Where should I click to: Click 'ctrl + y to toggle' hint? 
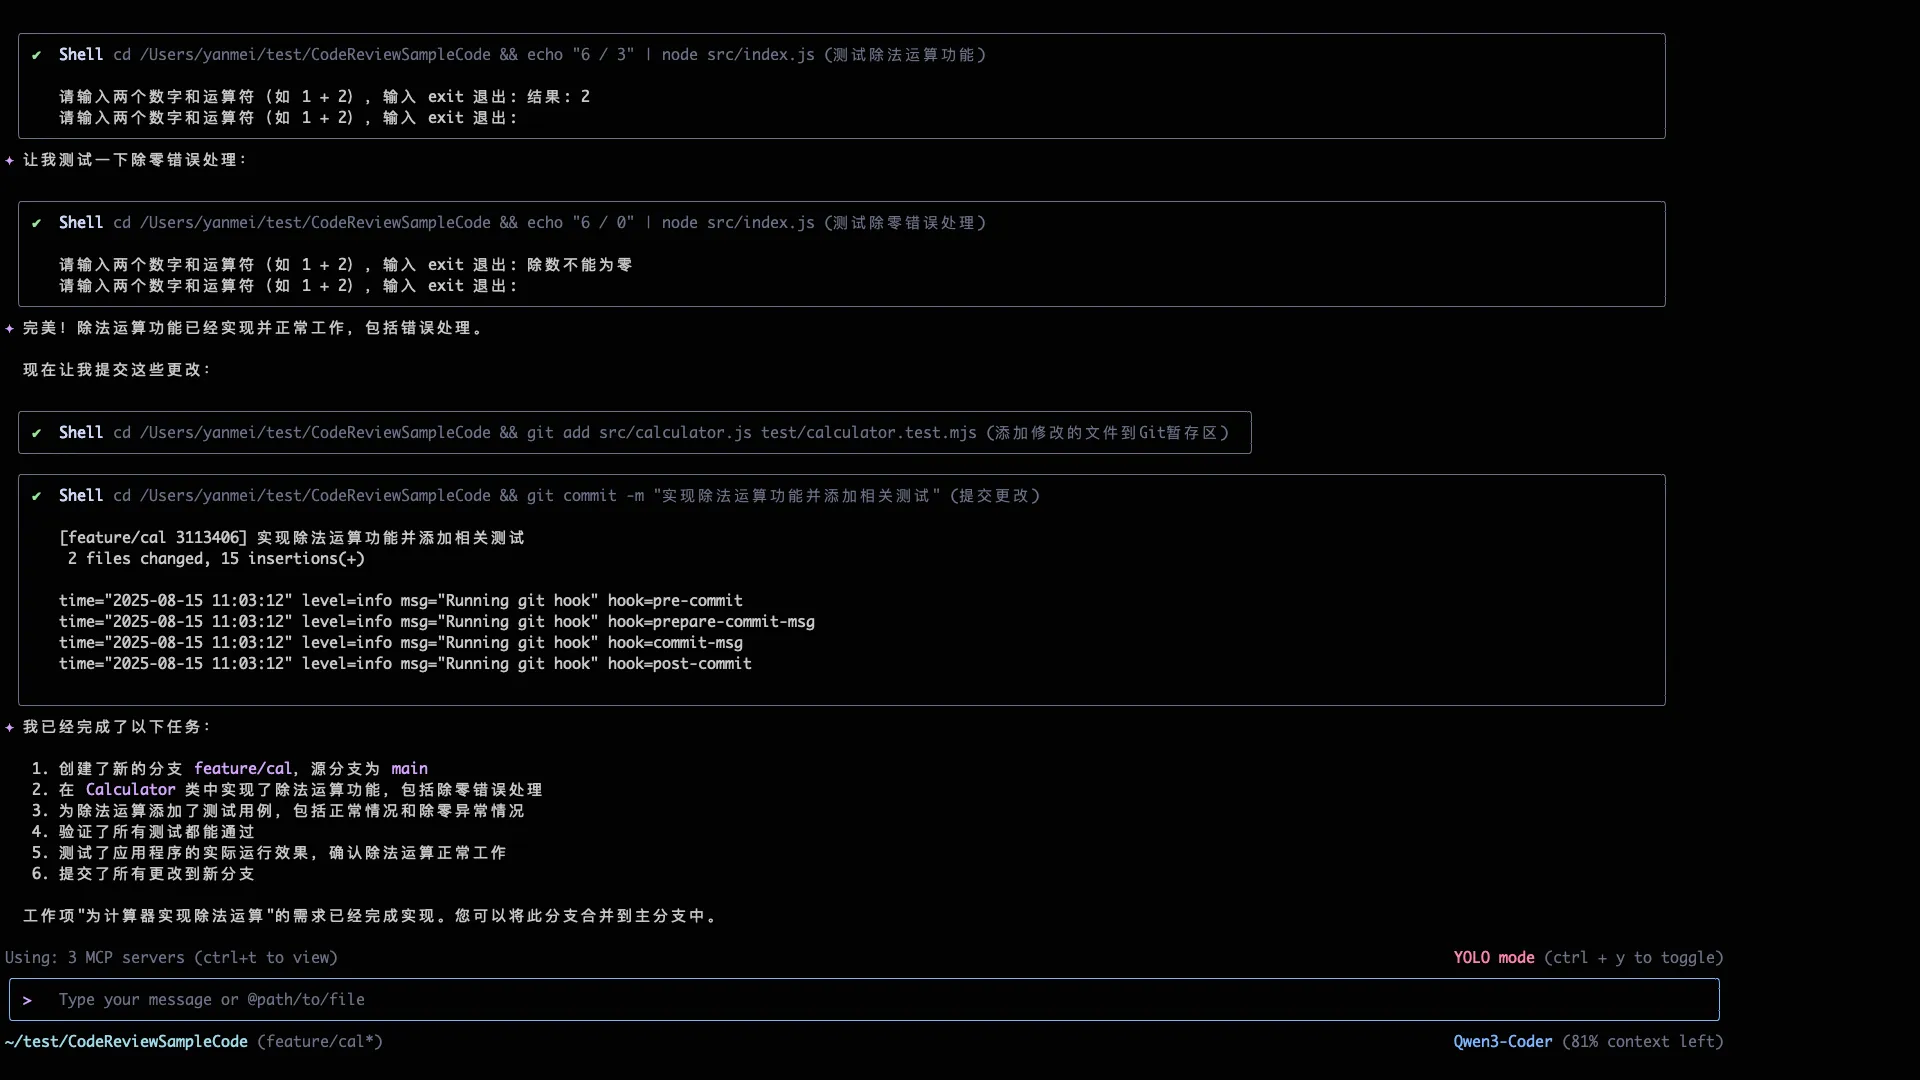(x=1633, y=958)
